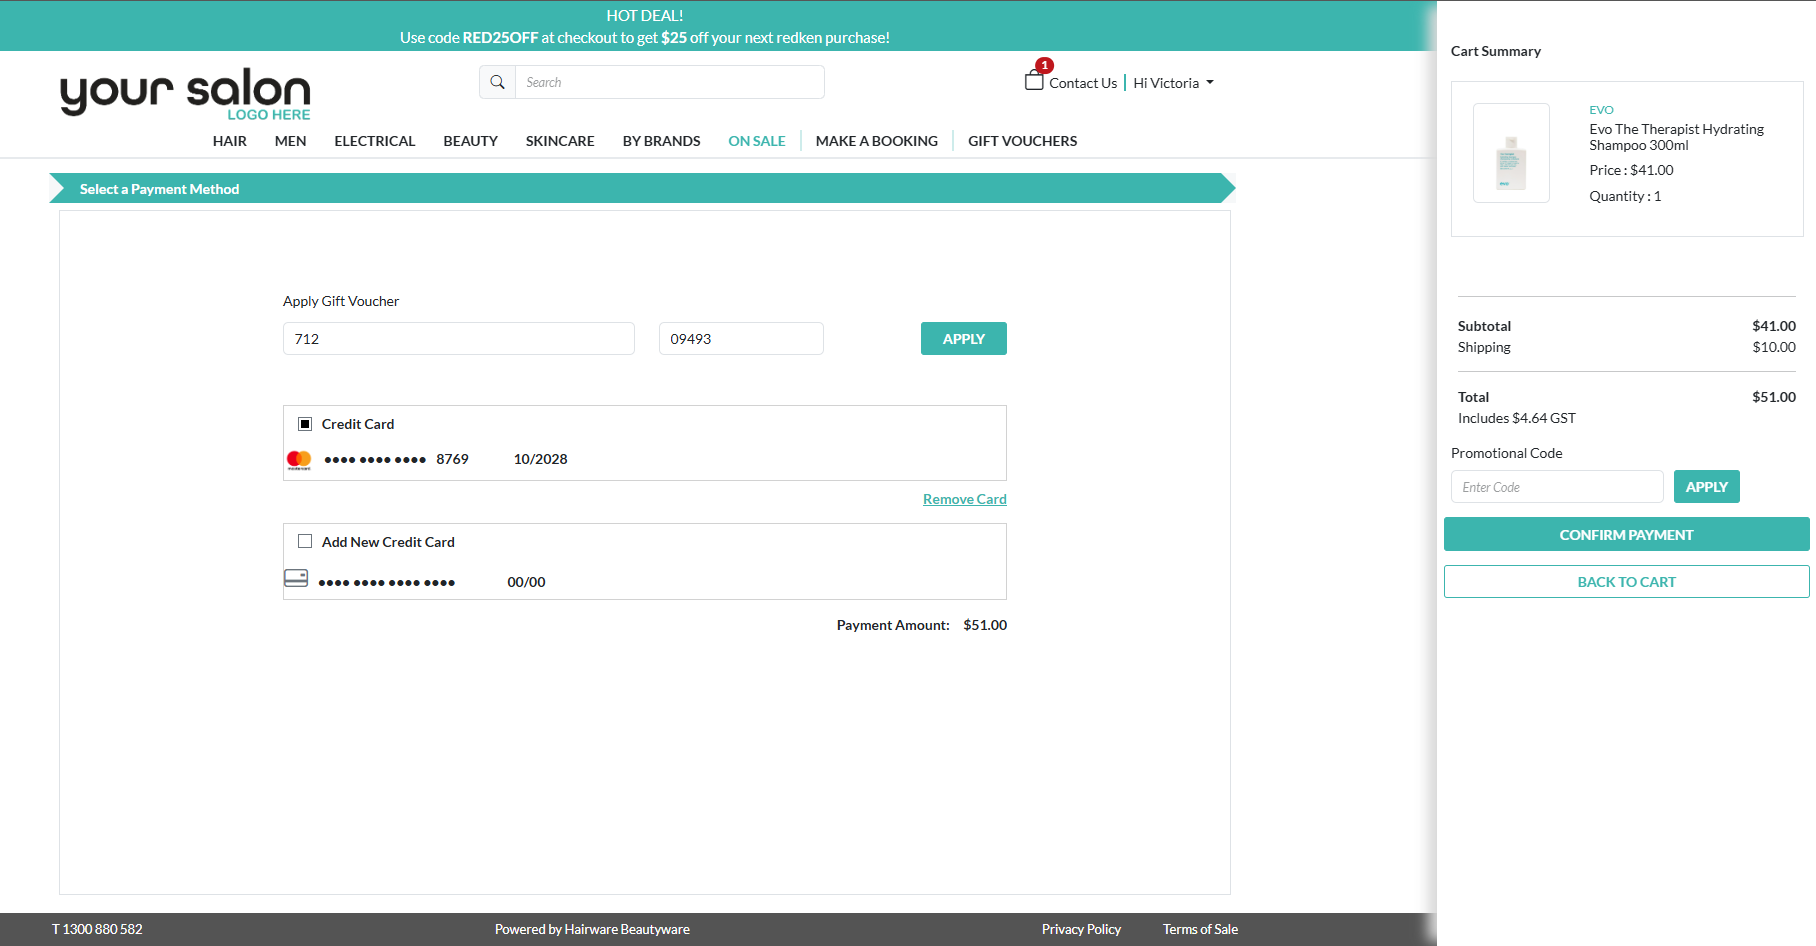
Task: Click the Mastercard logo icon
Action: [x=299, y=460]
